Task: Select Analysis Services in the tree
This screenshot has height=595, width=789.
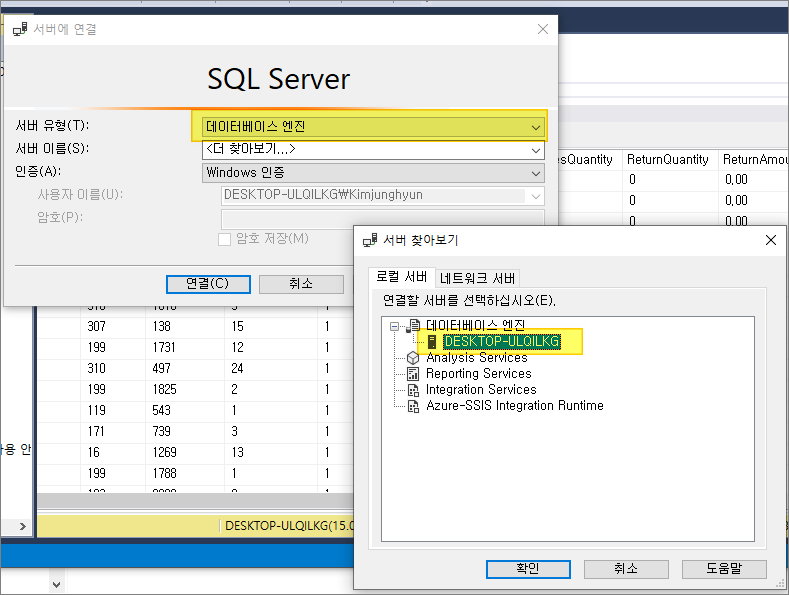Action: pyautogui.click(x=477, y=357)
